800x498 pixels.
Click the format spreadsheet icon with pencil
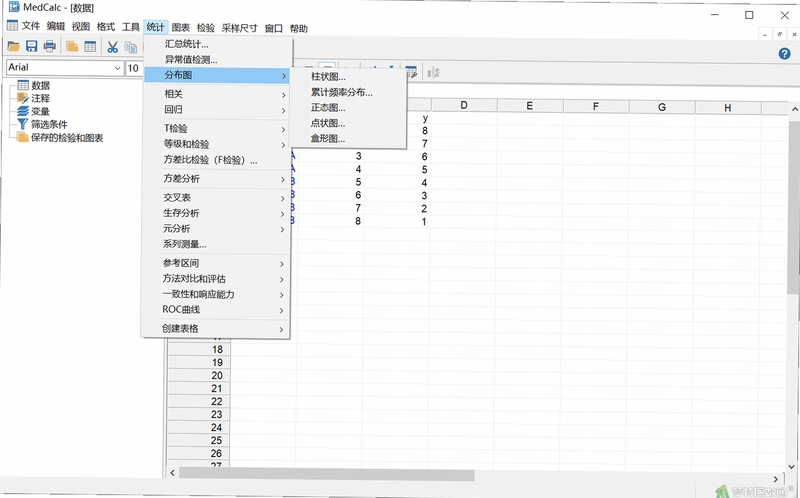click(411, 72)
